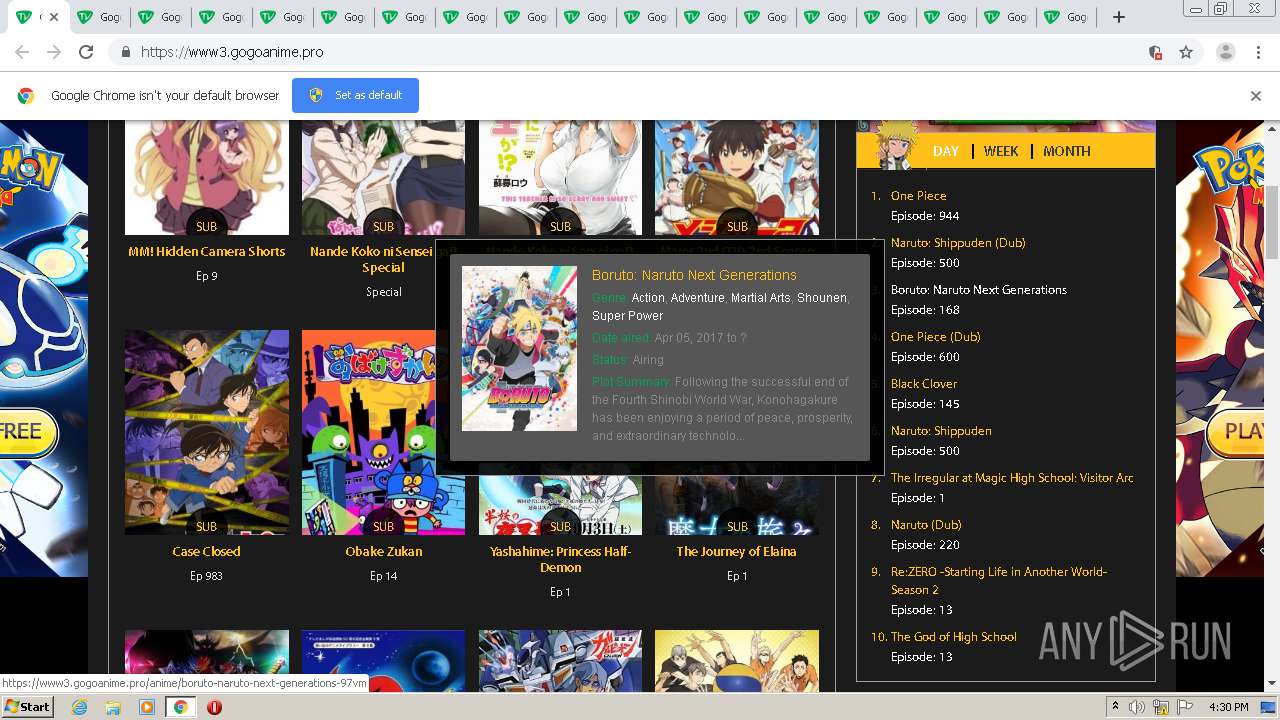Go forward using browser forward arrow
Viewport: 1280px width, 720px height.
pos(54,52)
